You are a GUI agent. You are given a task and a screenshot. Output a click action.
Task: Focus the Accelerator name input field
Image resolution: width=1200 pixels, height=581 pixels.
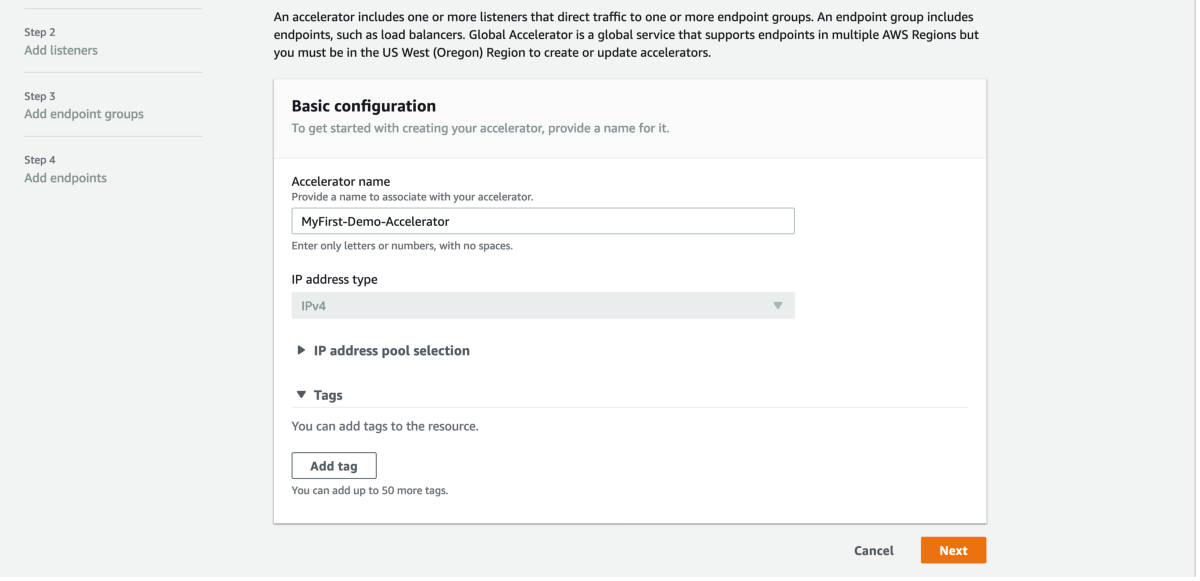[542, 220]
